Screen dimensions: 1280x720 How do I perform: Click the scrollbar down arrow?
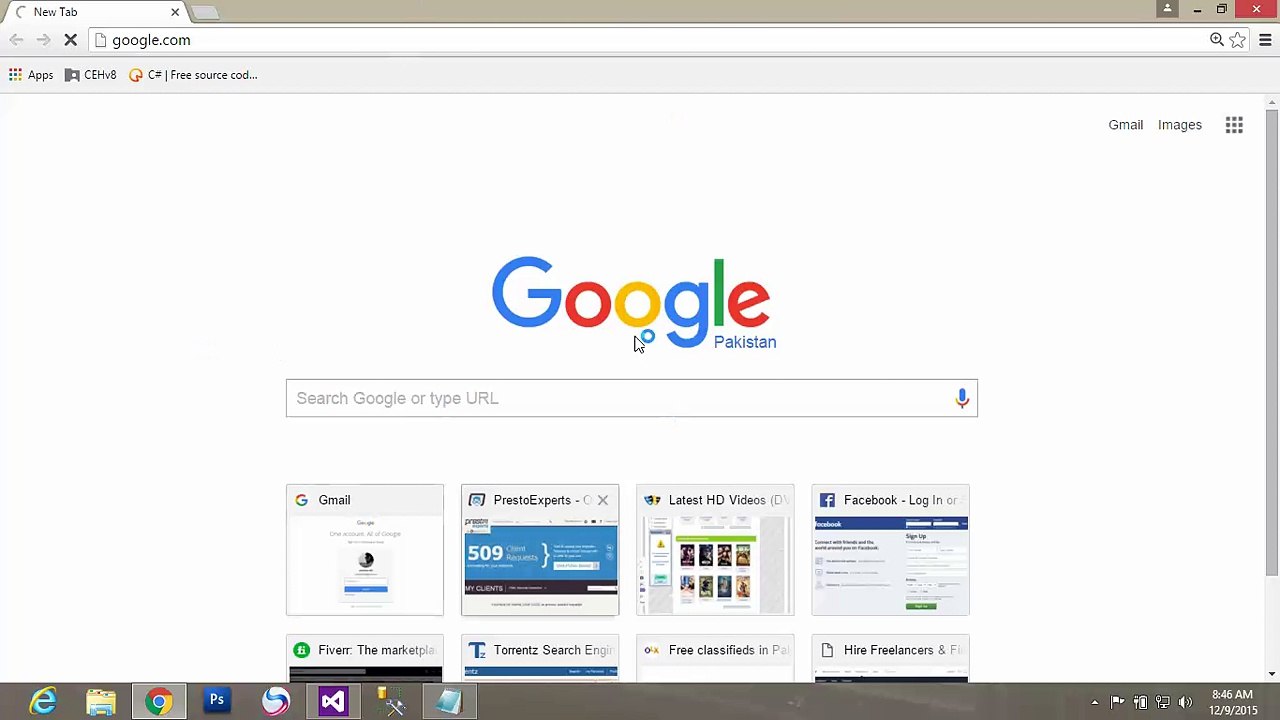click(x=1272, y=674)
